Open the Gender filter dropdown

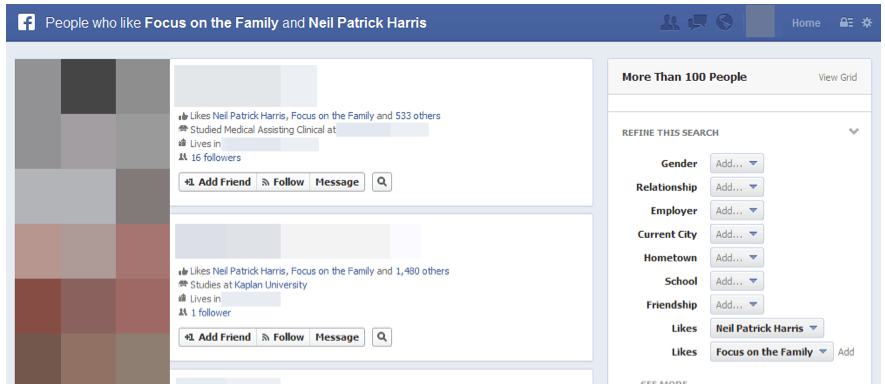pos(737,164)
